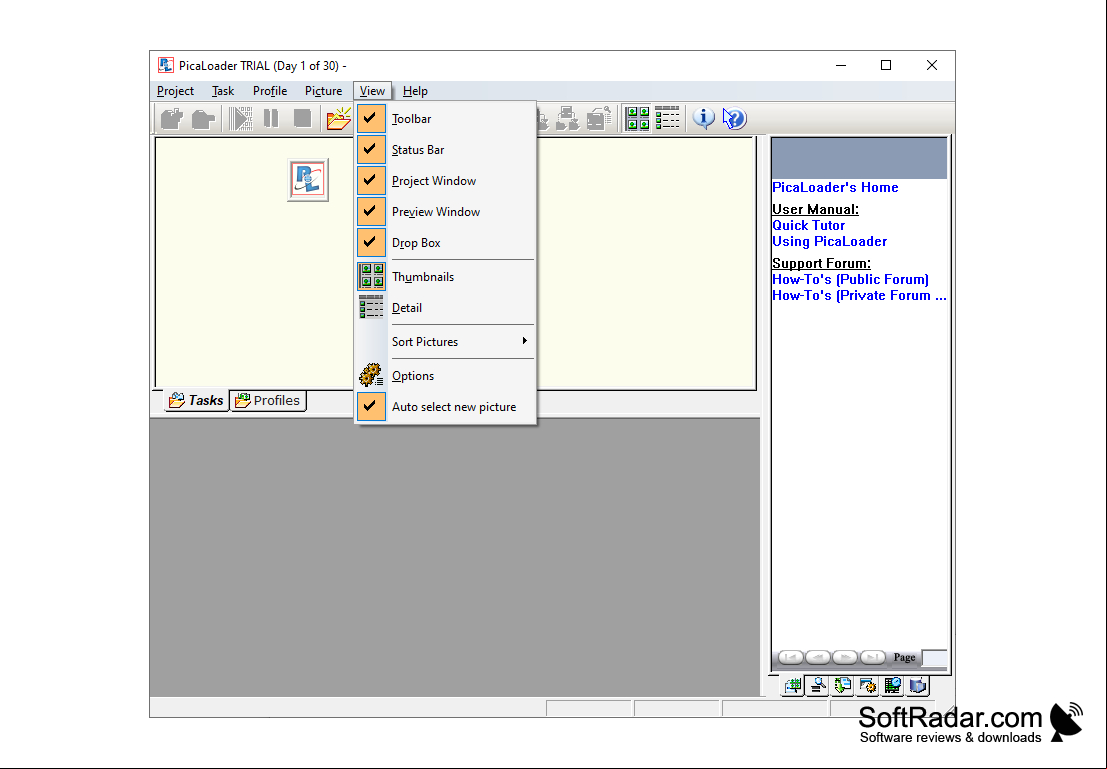1107x769 pixels.
Task: Toggle Auto select new picture checkmark
Action: 371,407
